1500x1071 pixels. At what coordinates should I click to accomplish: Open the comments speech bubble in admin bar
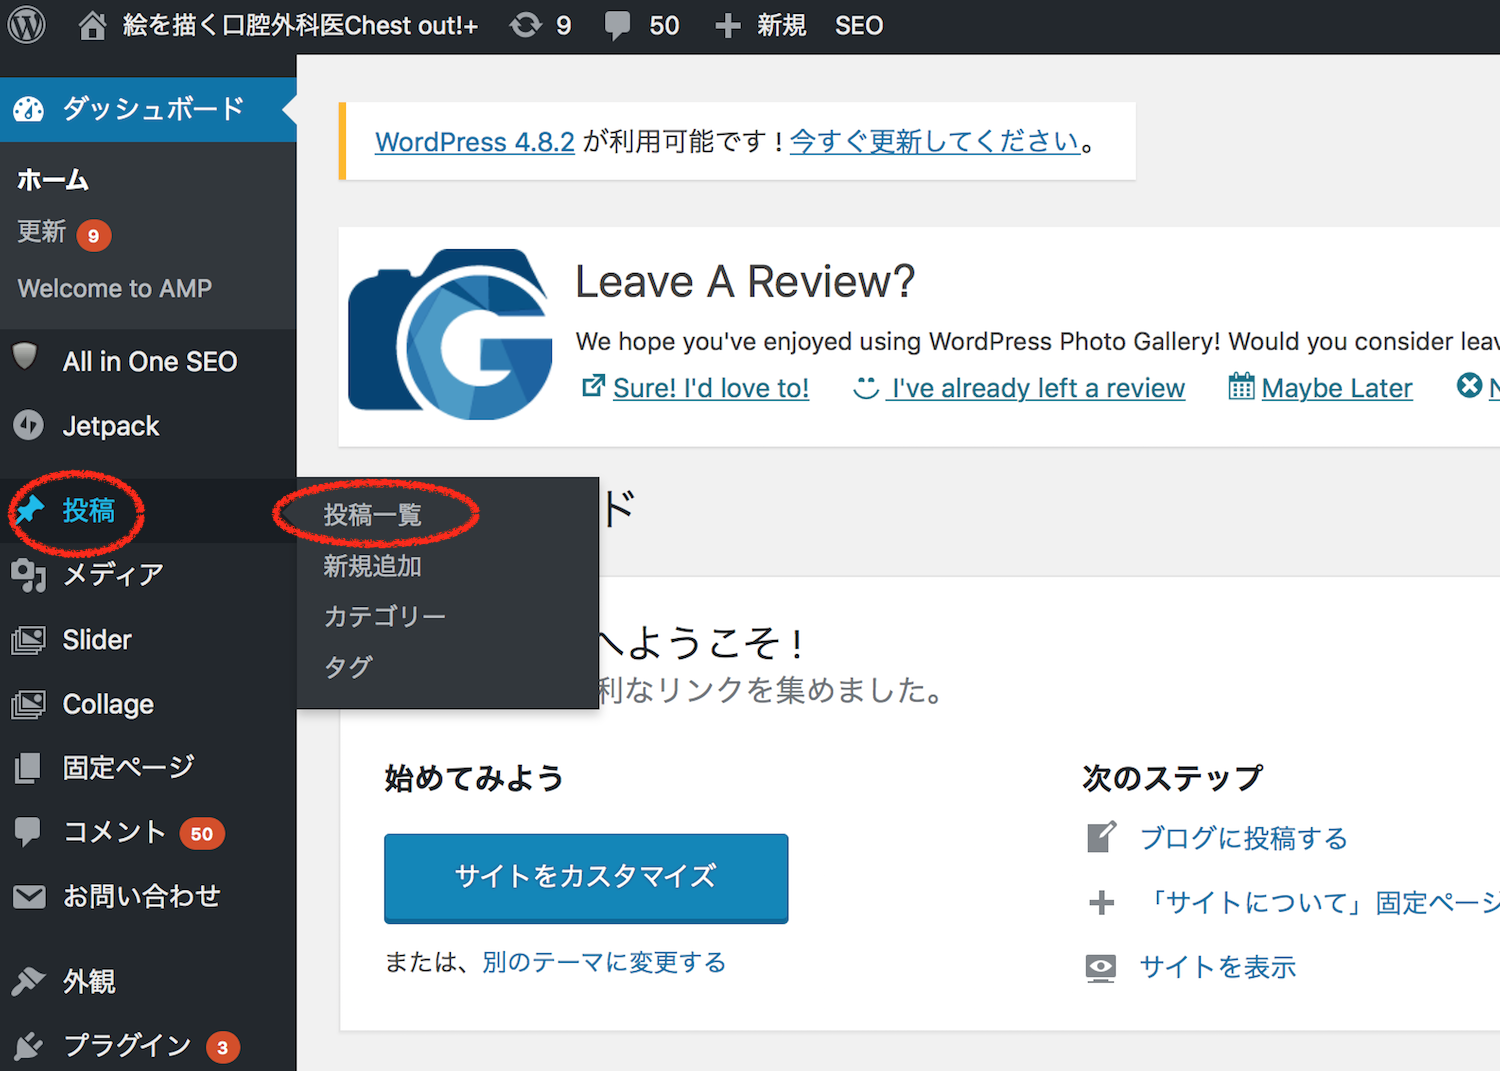point(618,26)
